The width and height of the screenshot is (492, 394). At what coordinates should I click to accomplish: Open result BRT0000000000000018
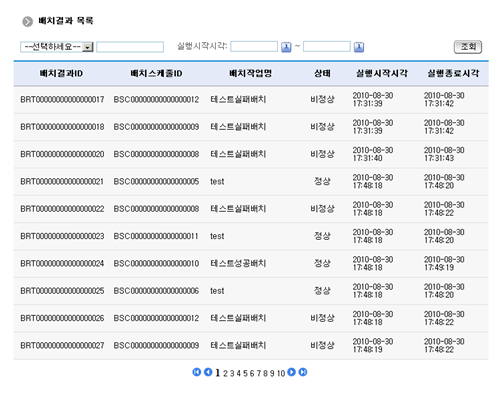coord(62,127)
